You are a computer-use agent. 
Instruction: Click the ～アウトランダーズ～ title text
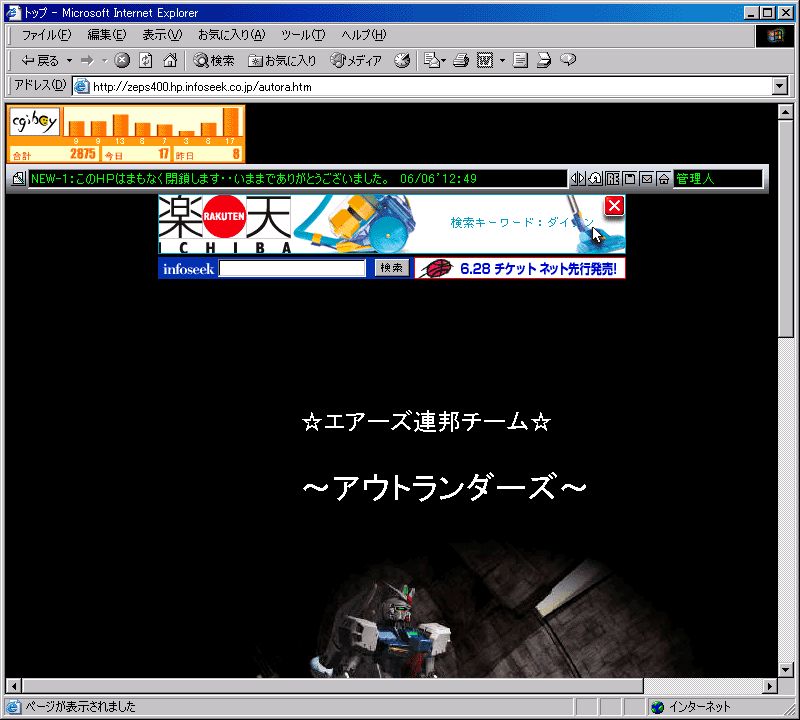[x=444, y=487]
